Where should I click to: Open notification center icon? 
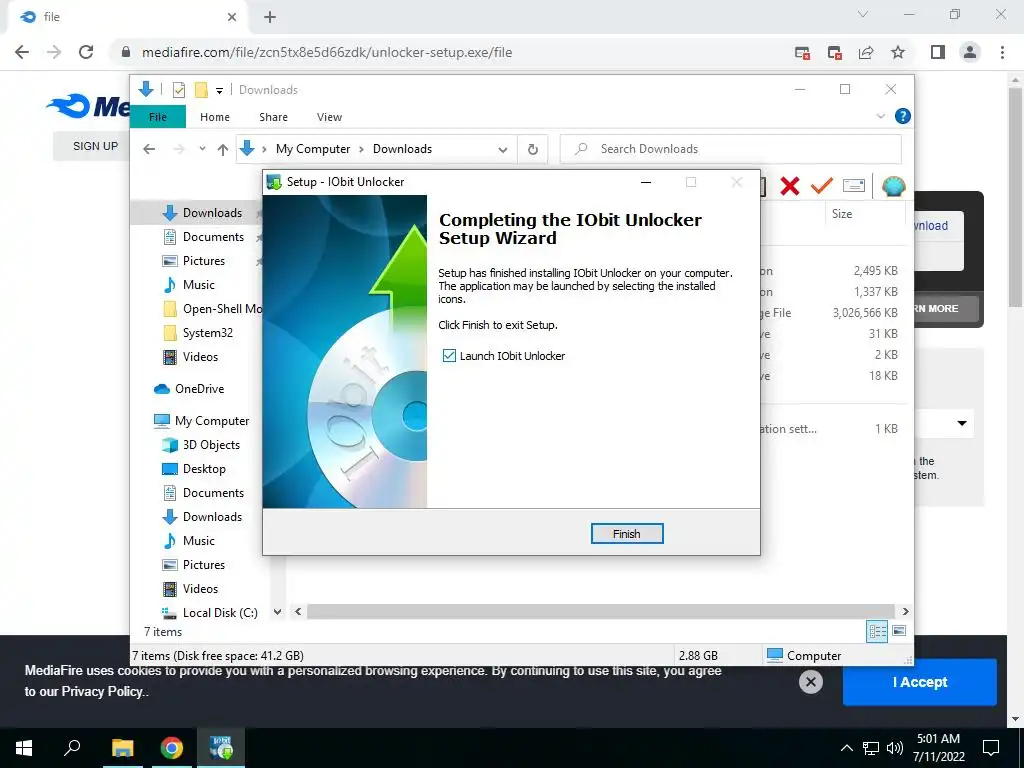pyautogui.click(x=991, y=748)
